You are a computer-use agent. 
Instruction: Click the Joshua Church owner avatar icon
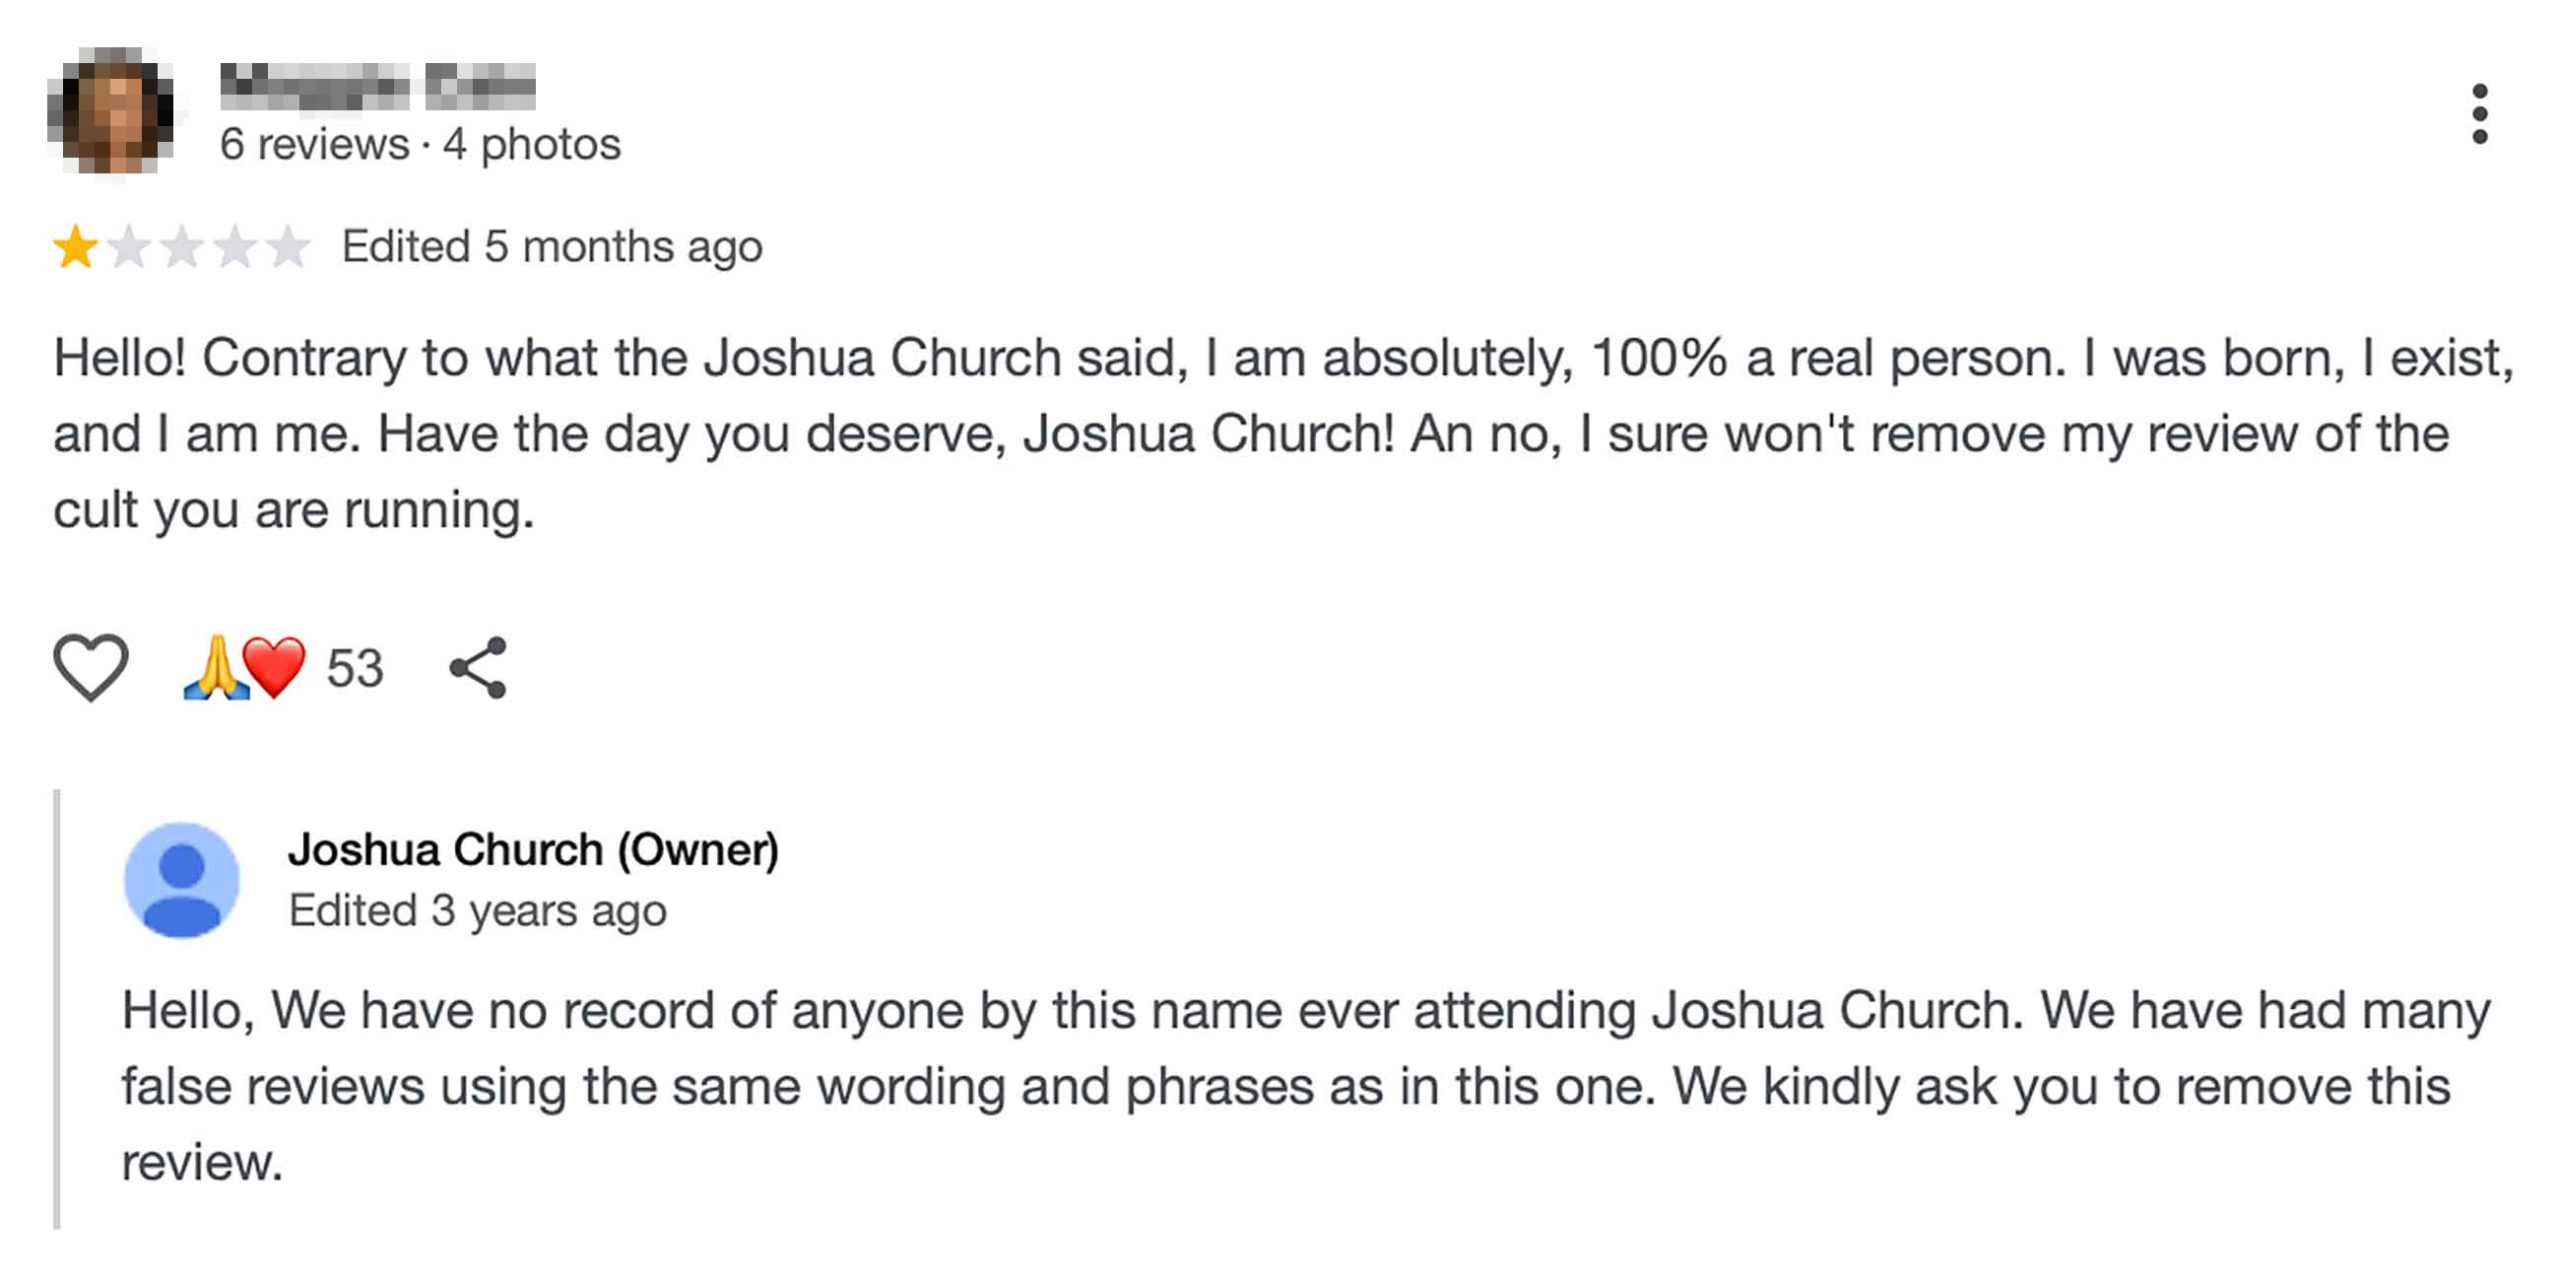tap(181, 880)
